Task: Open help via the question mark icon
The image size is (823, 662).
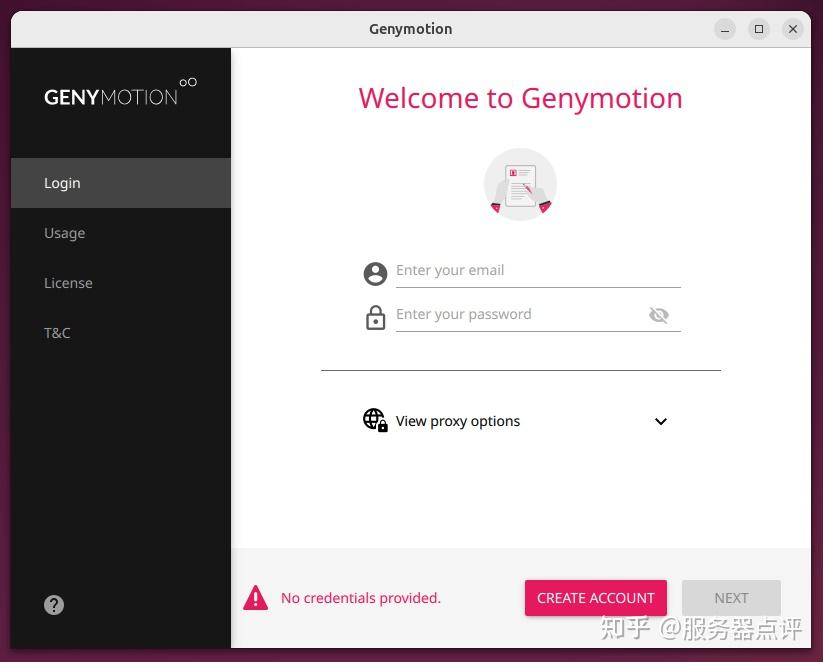Action: [x=53, y=604]
